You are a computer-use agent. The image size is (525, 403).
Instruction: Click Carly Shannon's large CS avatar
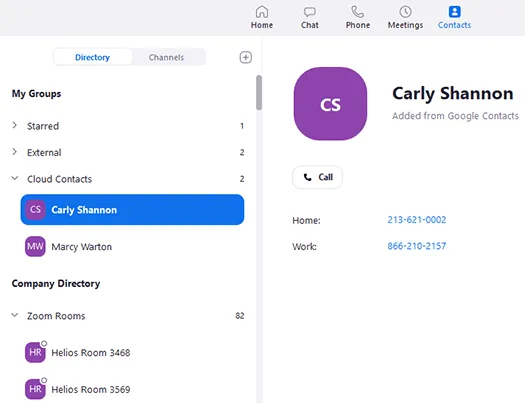pos(330,104)
